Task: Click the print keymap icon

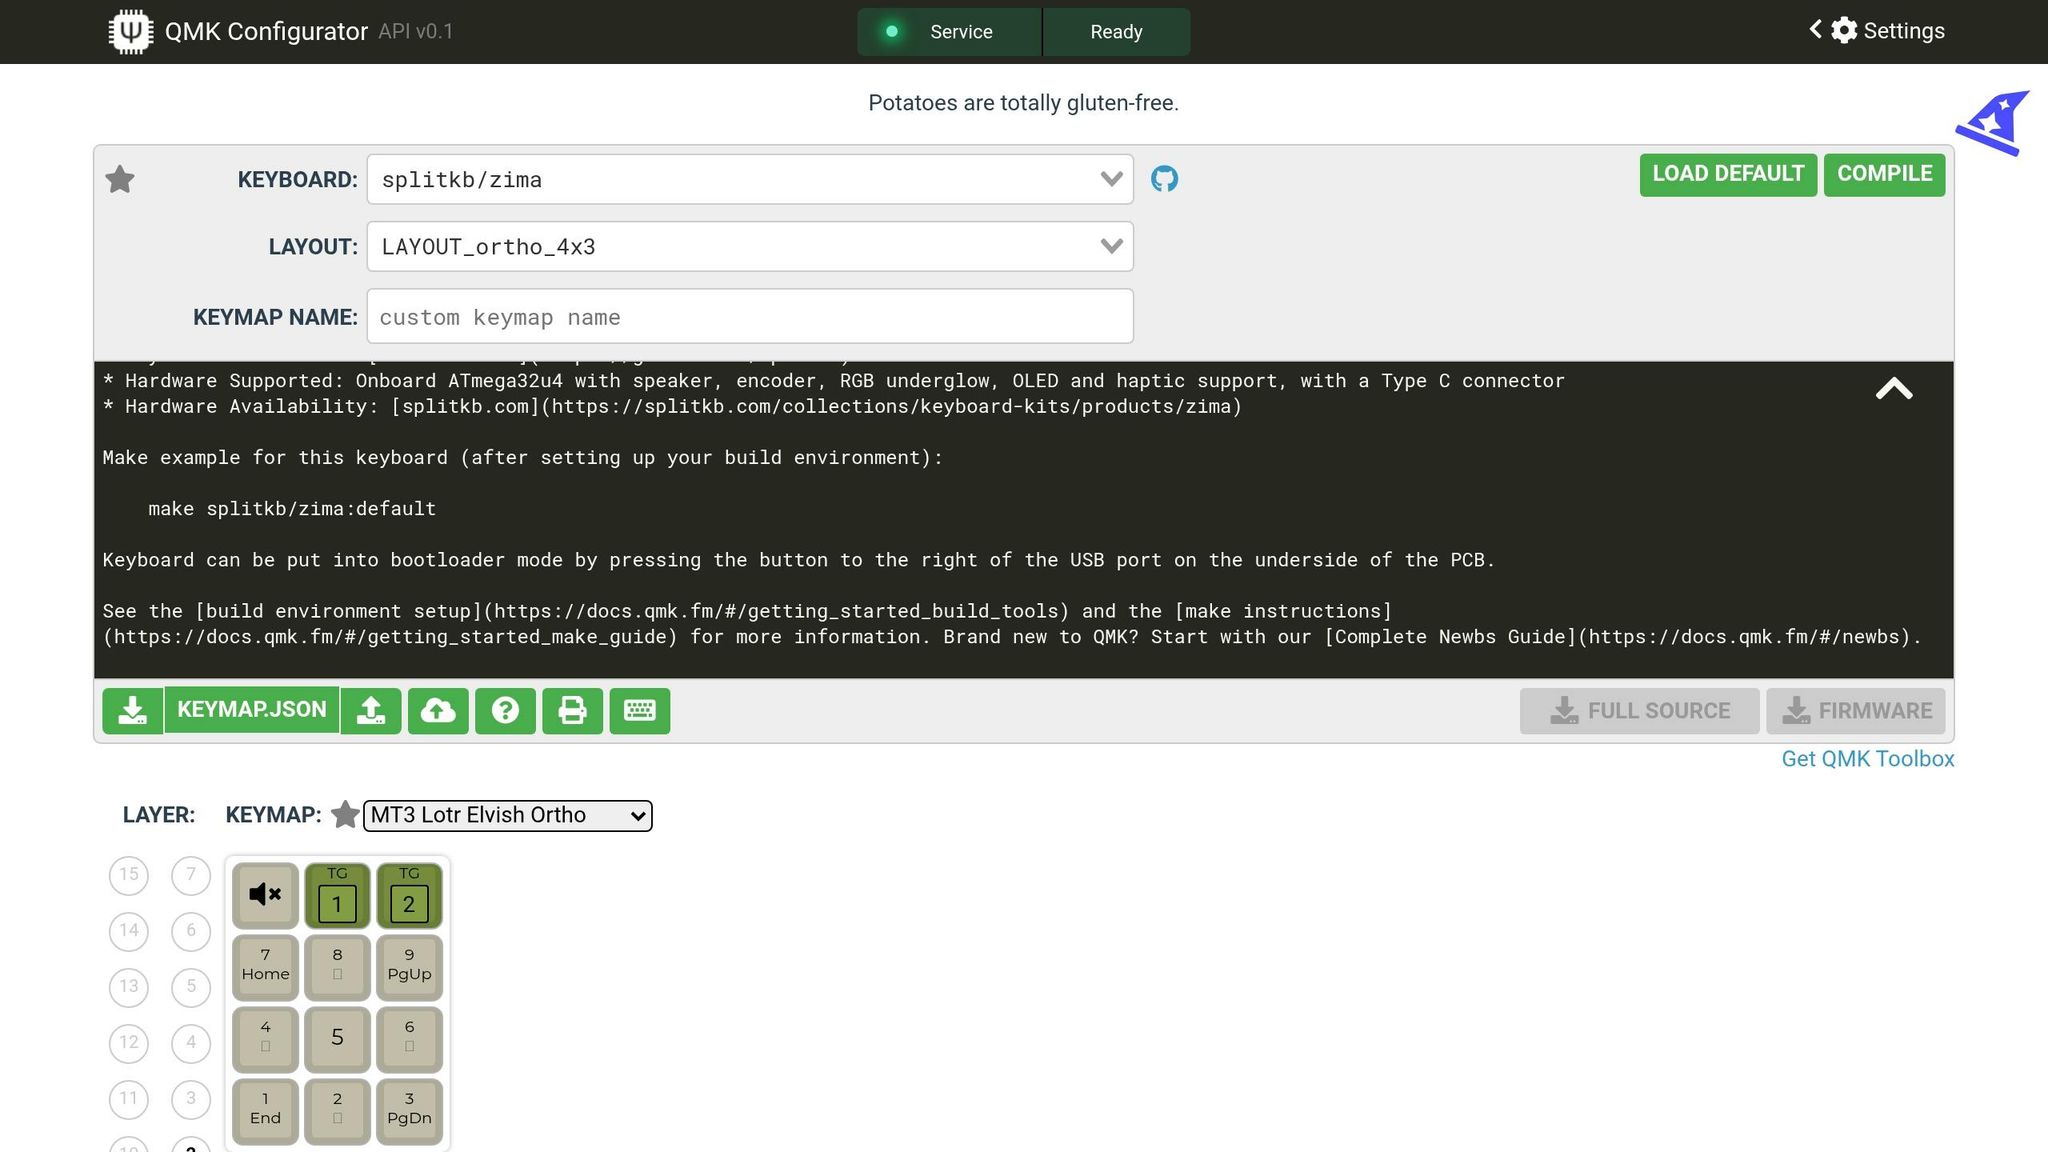Action: [572, 711]
